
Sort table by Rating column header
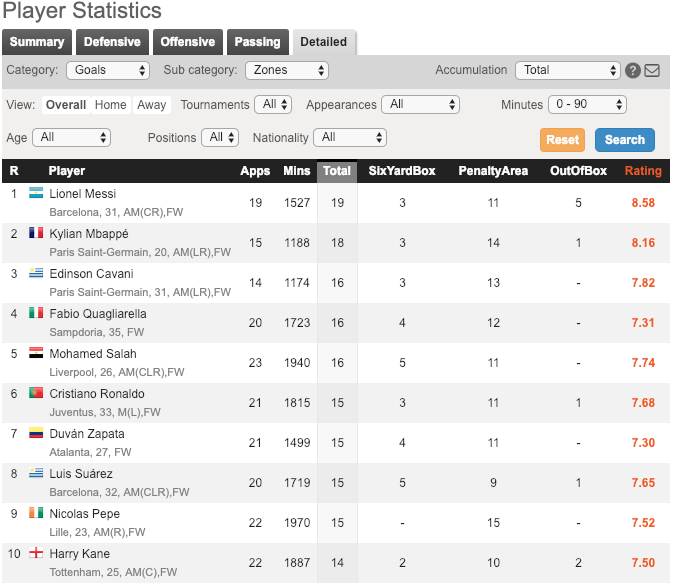(x=643, y=171)
